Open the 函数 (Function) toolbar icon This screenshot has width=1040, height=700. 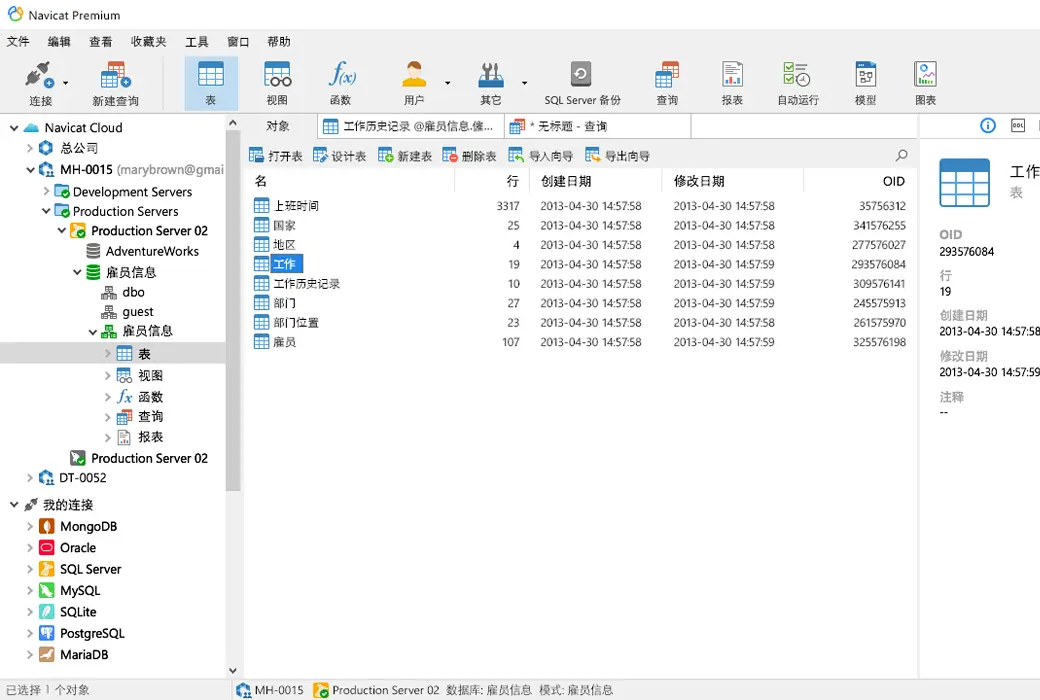click(341, 84)
